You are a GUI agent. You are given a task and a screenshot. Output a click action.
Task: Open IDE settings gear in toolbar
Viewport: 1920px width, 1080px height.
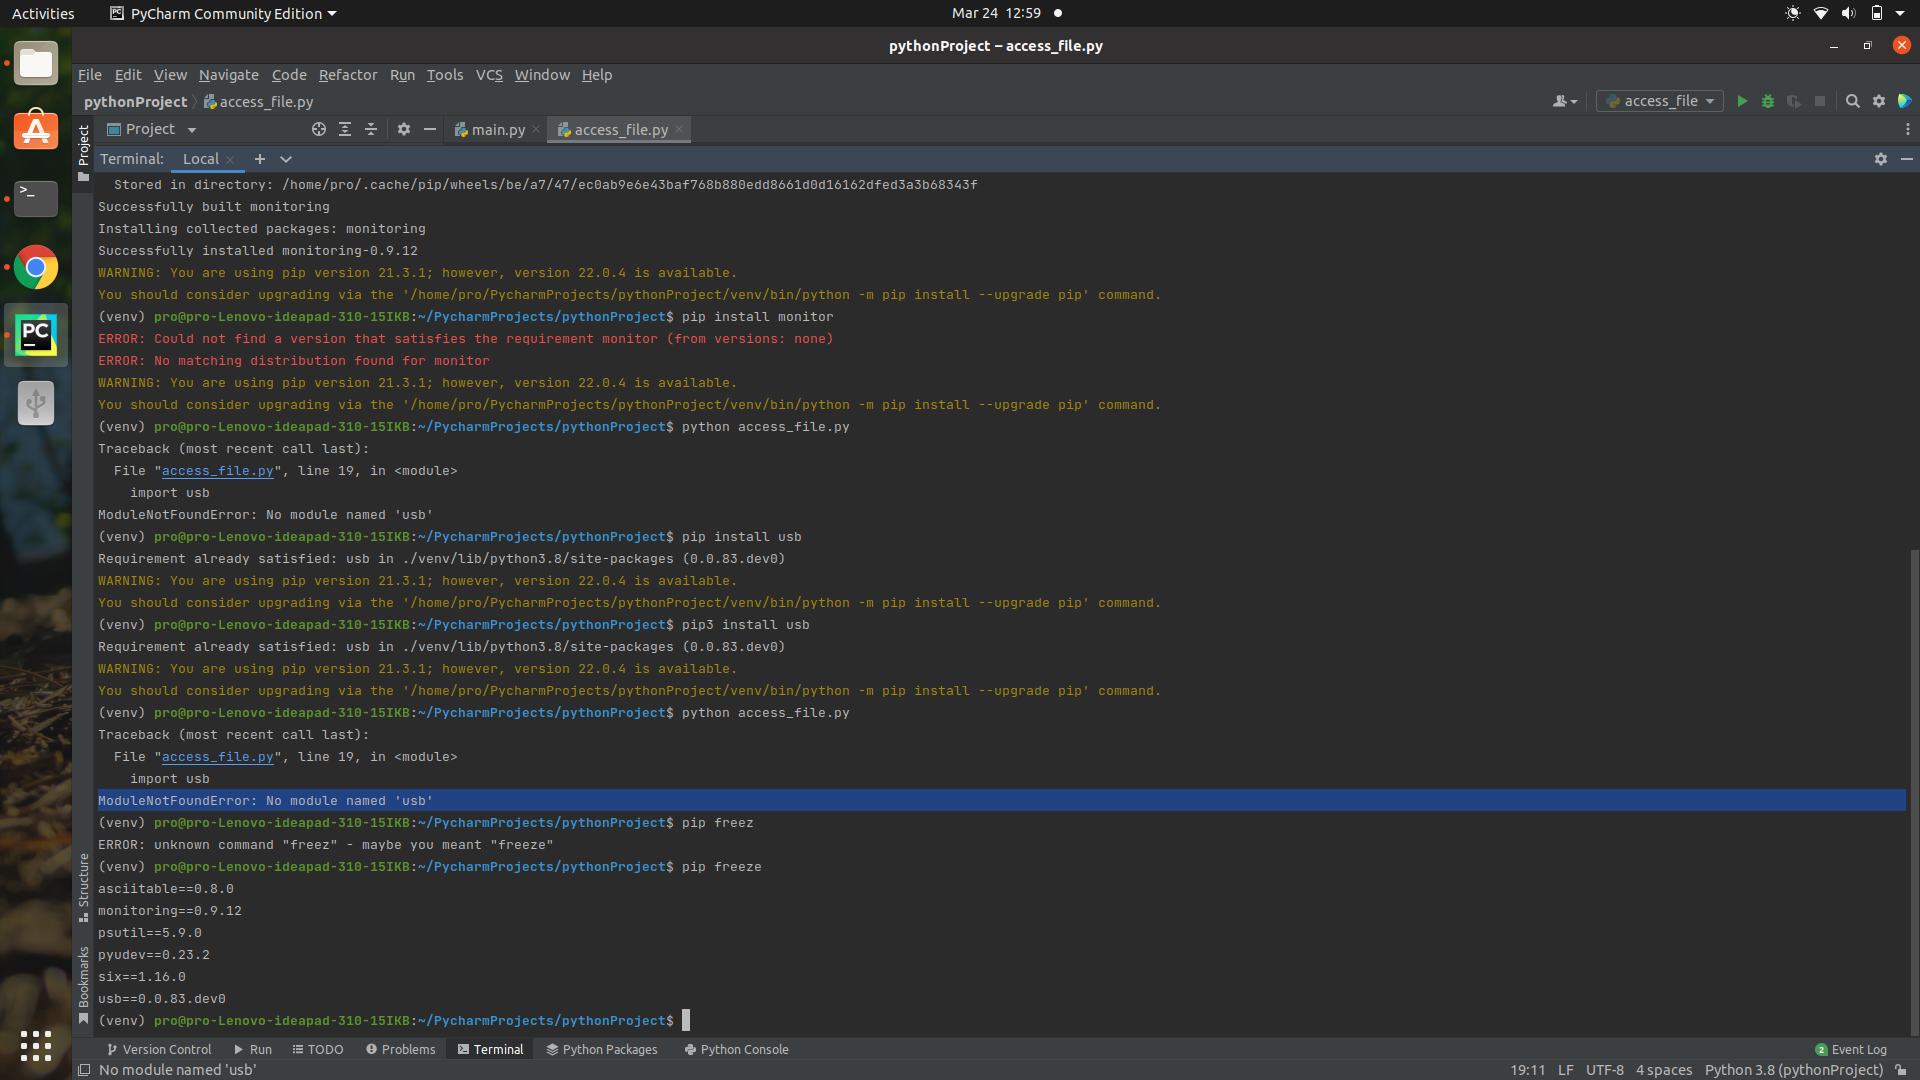point(1879,101)
